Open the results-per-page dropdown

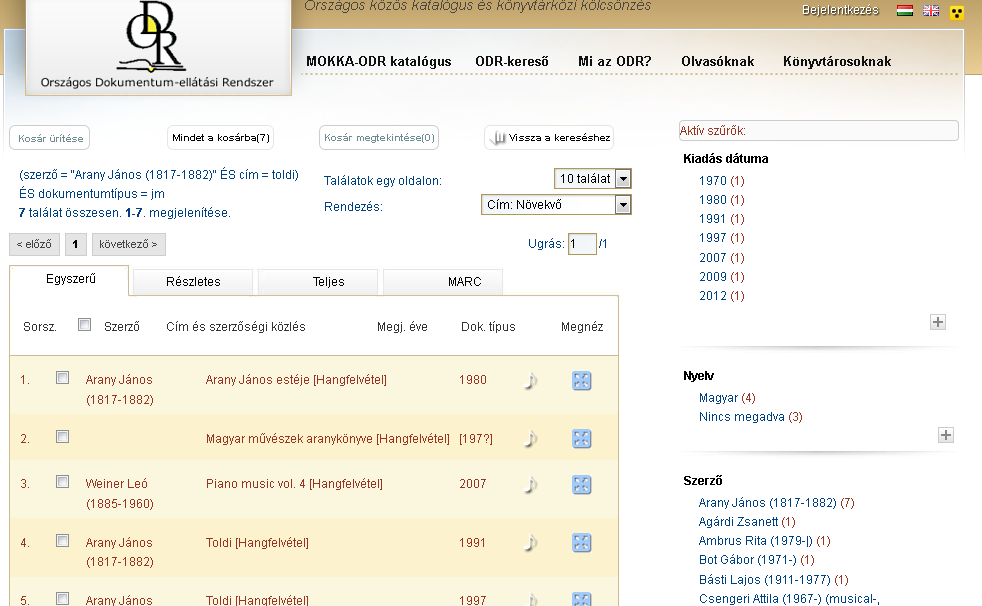tap(623, 179)
